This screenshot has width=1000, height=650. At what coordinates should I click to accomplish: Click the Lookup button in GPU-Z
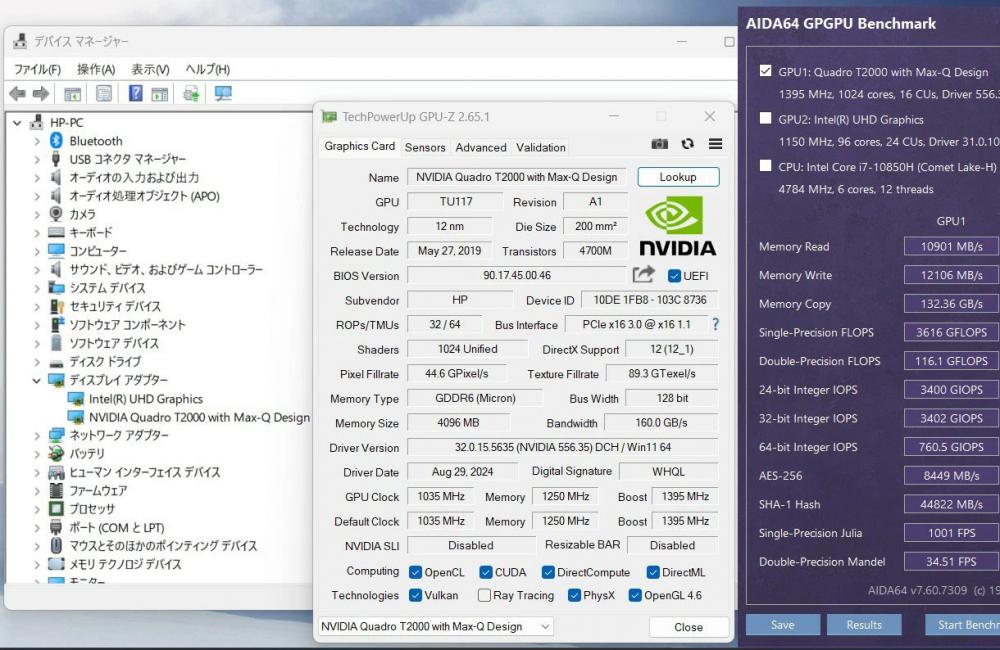[x=678, y=177]
